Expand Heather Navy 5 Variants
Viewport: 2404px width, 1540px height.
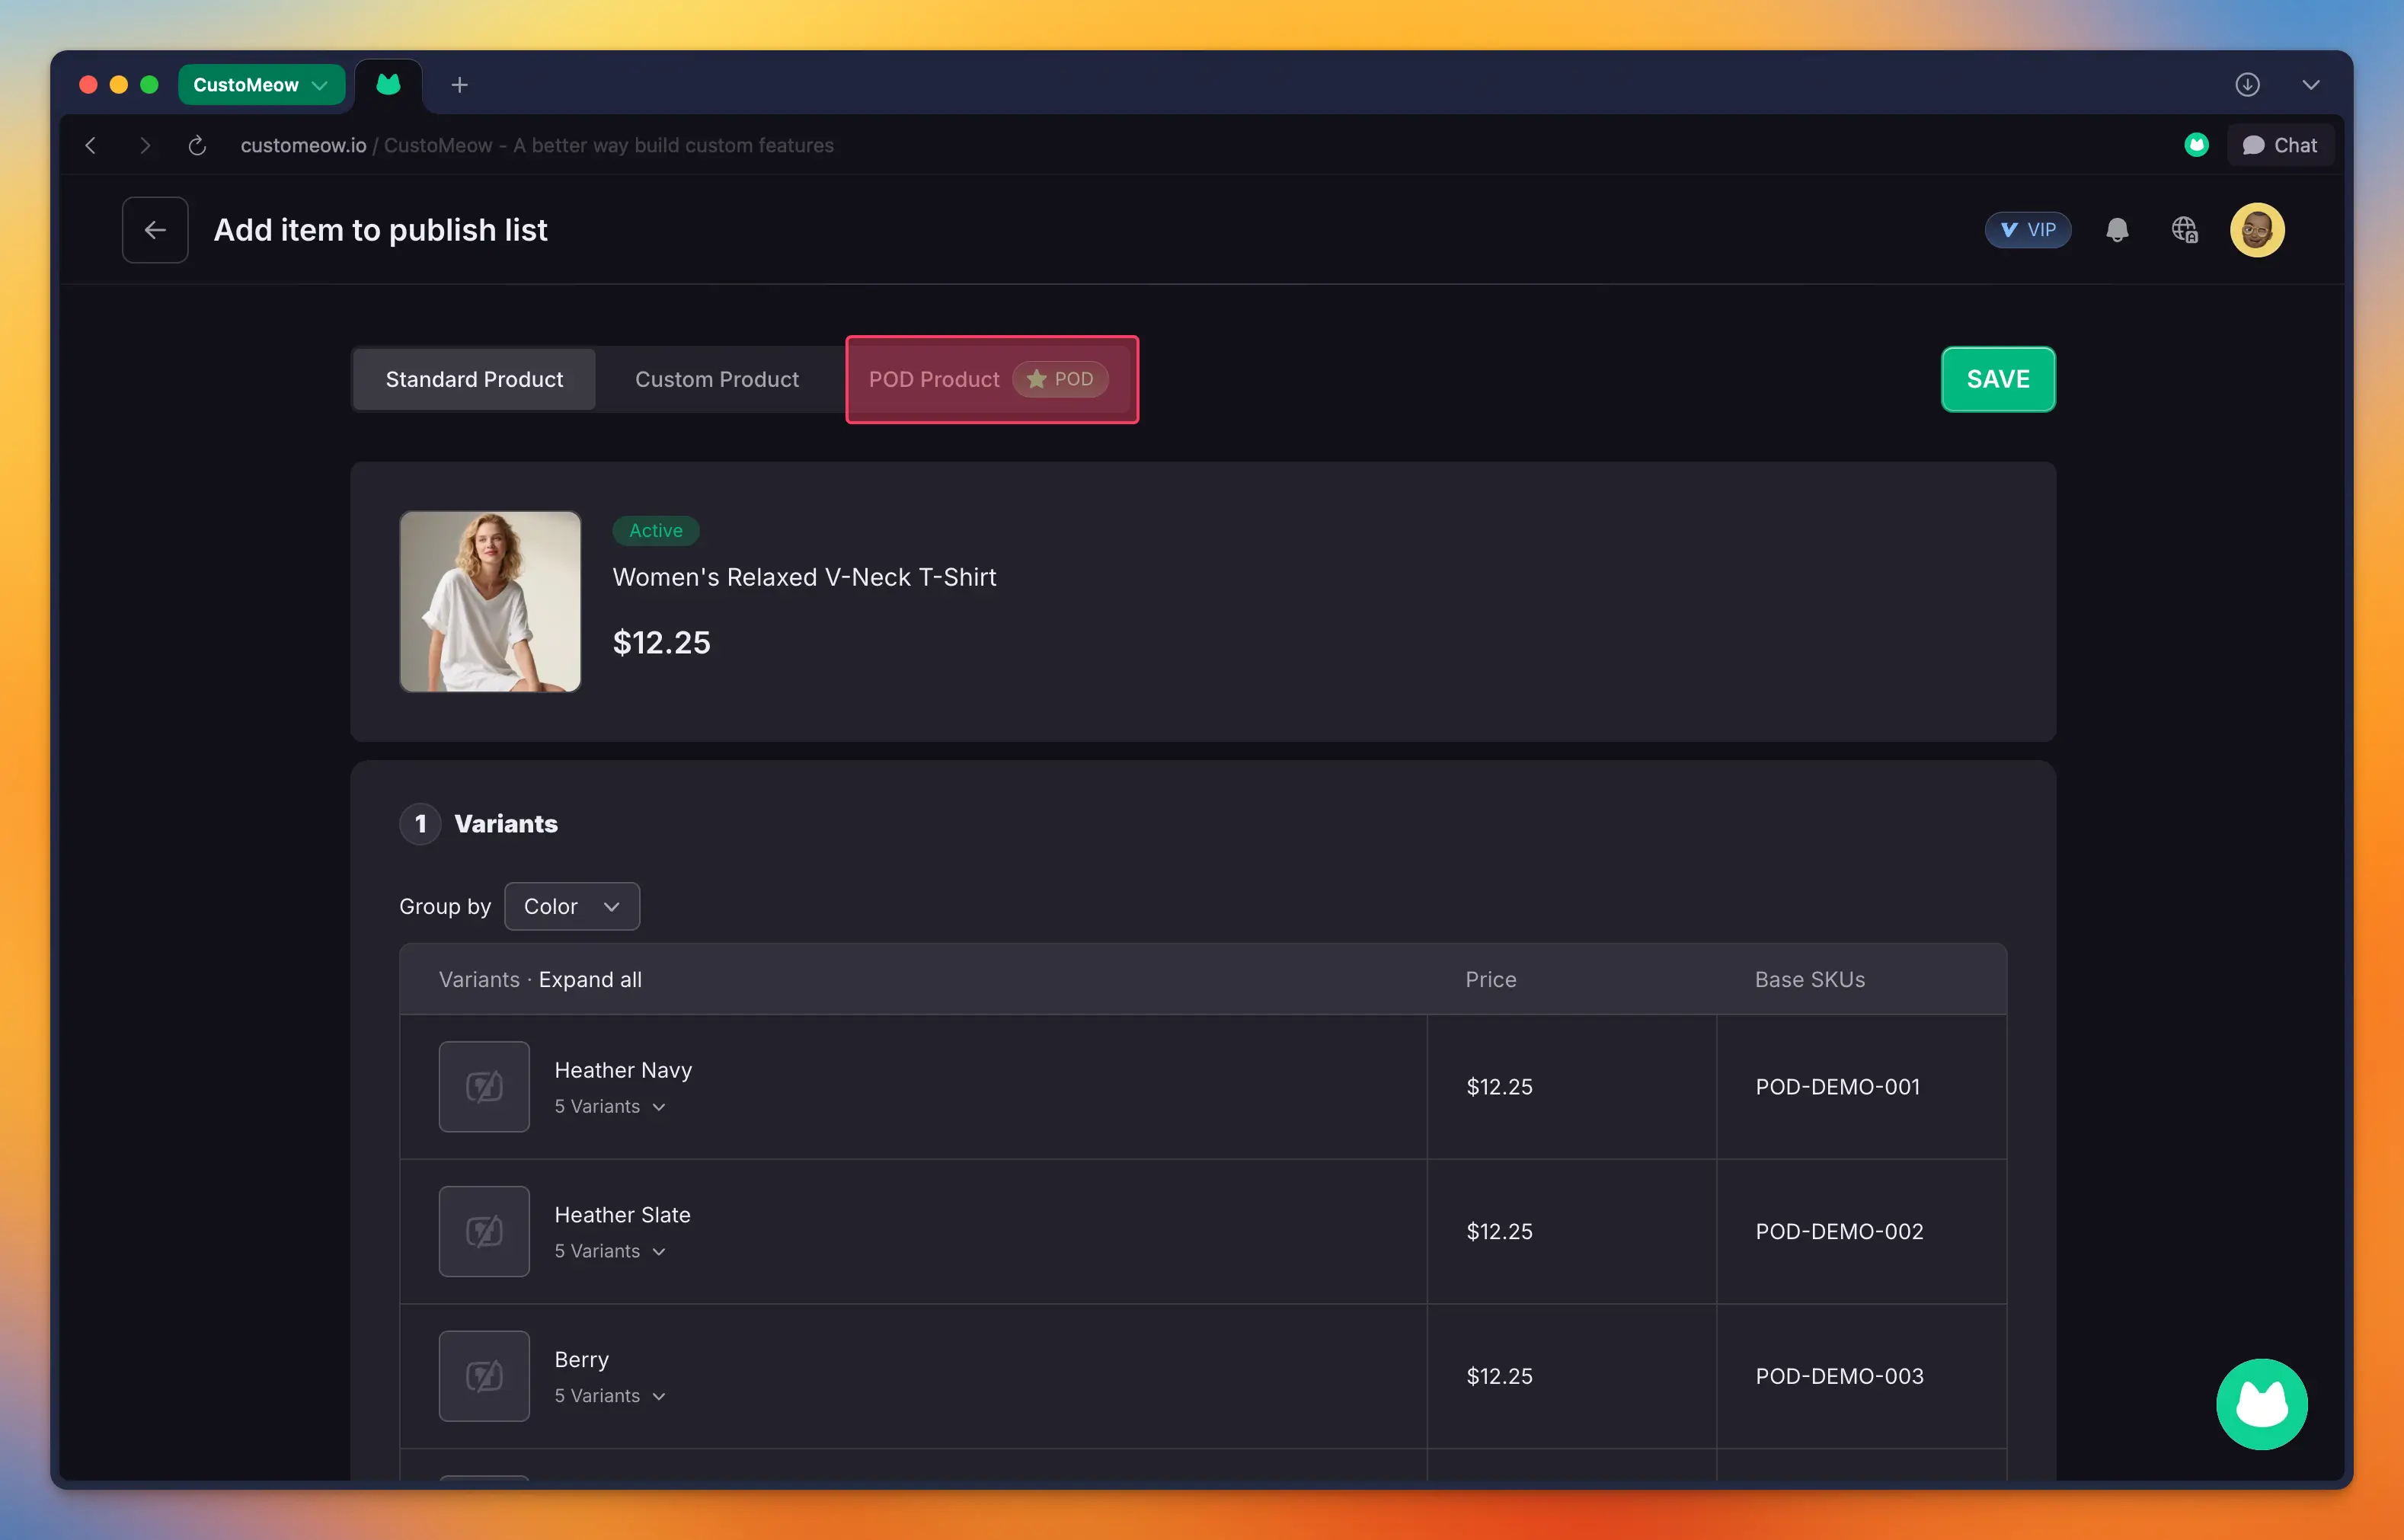(x=610, y=1107)
